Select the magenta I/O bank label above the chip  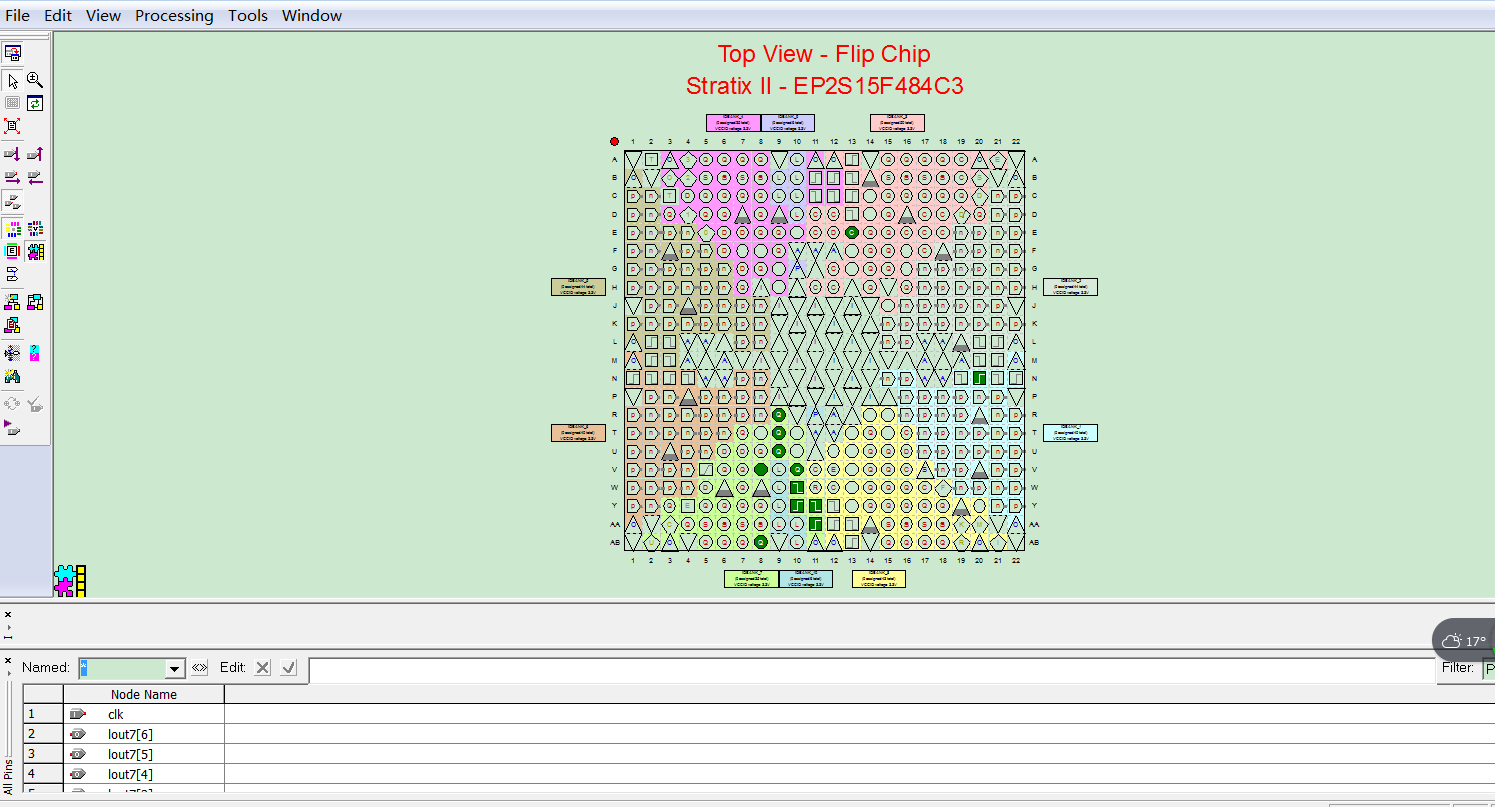click(733, 123)
